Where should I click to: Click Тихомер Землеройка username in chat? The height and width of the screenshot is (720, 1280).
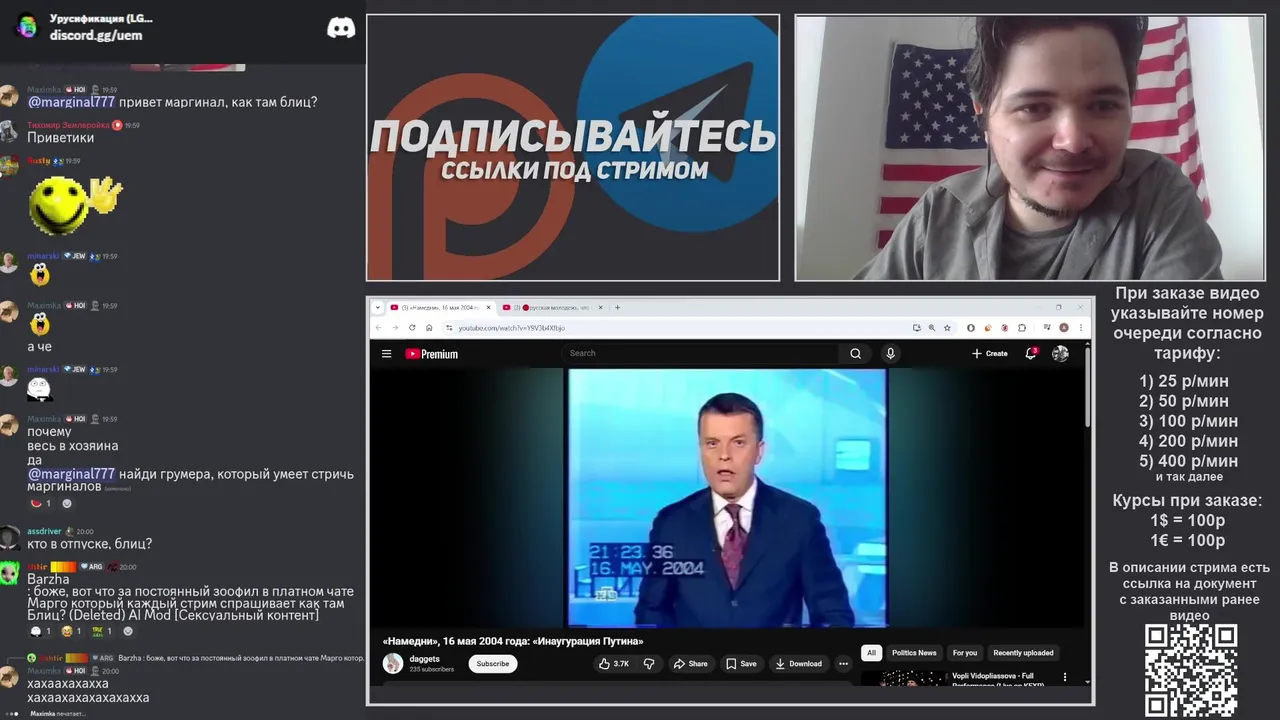tap(68, 125)
